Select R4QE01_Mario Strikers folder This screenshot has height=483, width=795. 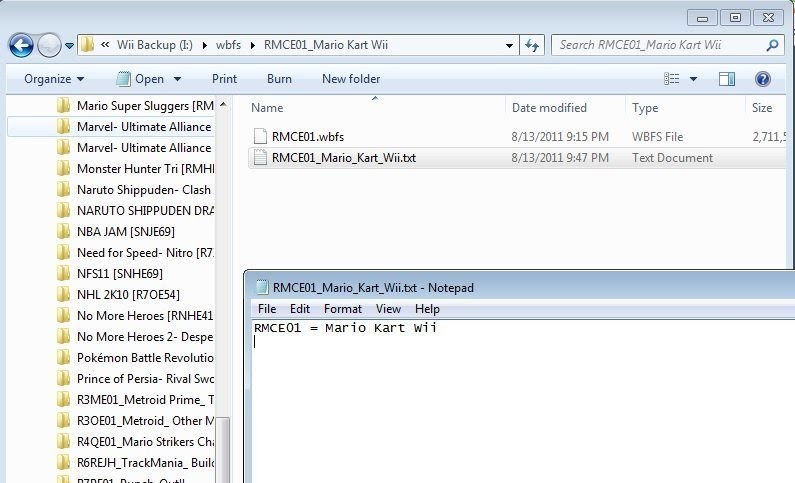(146, 442)
